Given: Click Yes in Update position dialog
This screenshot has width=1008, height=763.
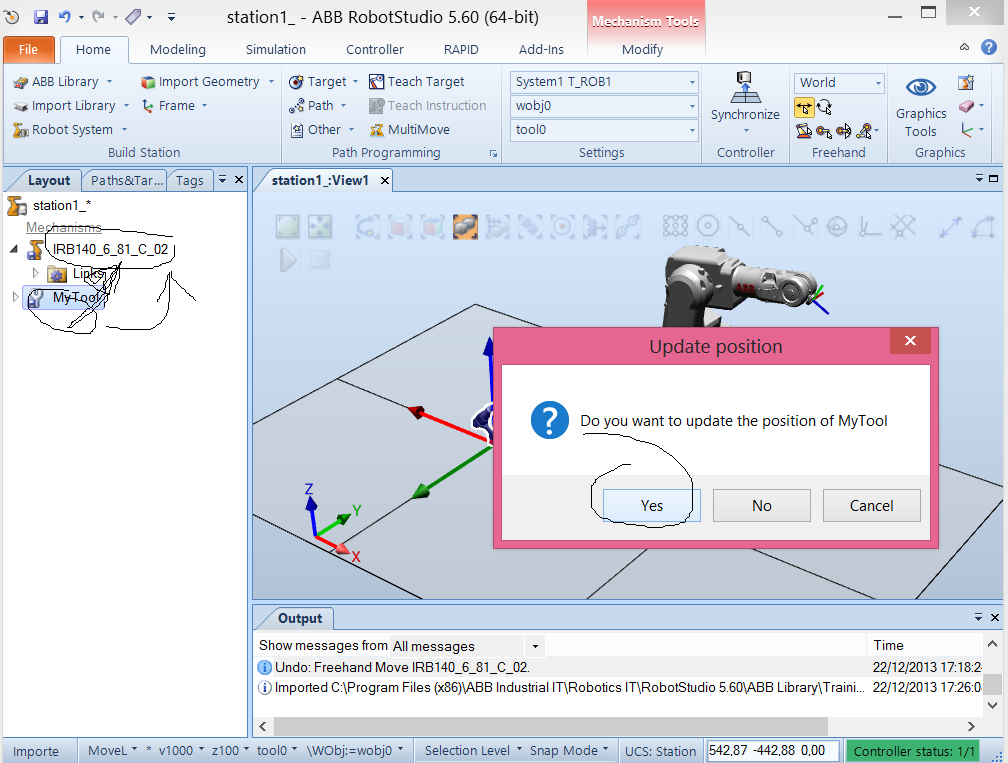Looking at the screenshot, I should (x=651, y=505).
